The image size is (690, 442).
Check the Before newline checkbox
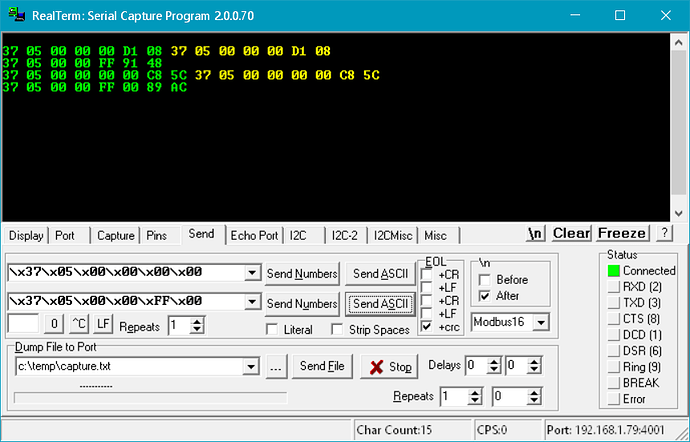tap(484, 280)
